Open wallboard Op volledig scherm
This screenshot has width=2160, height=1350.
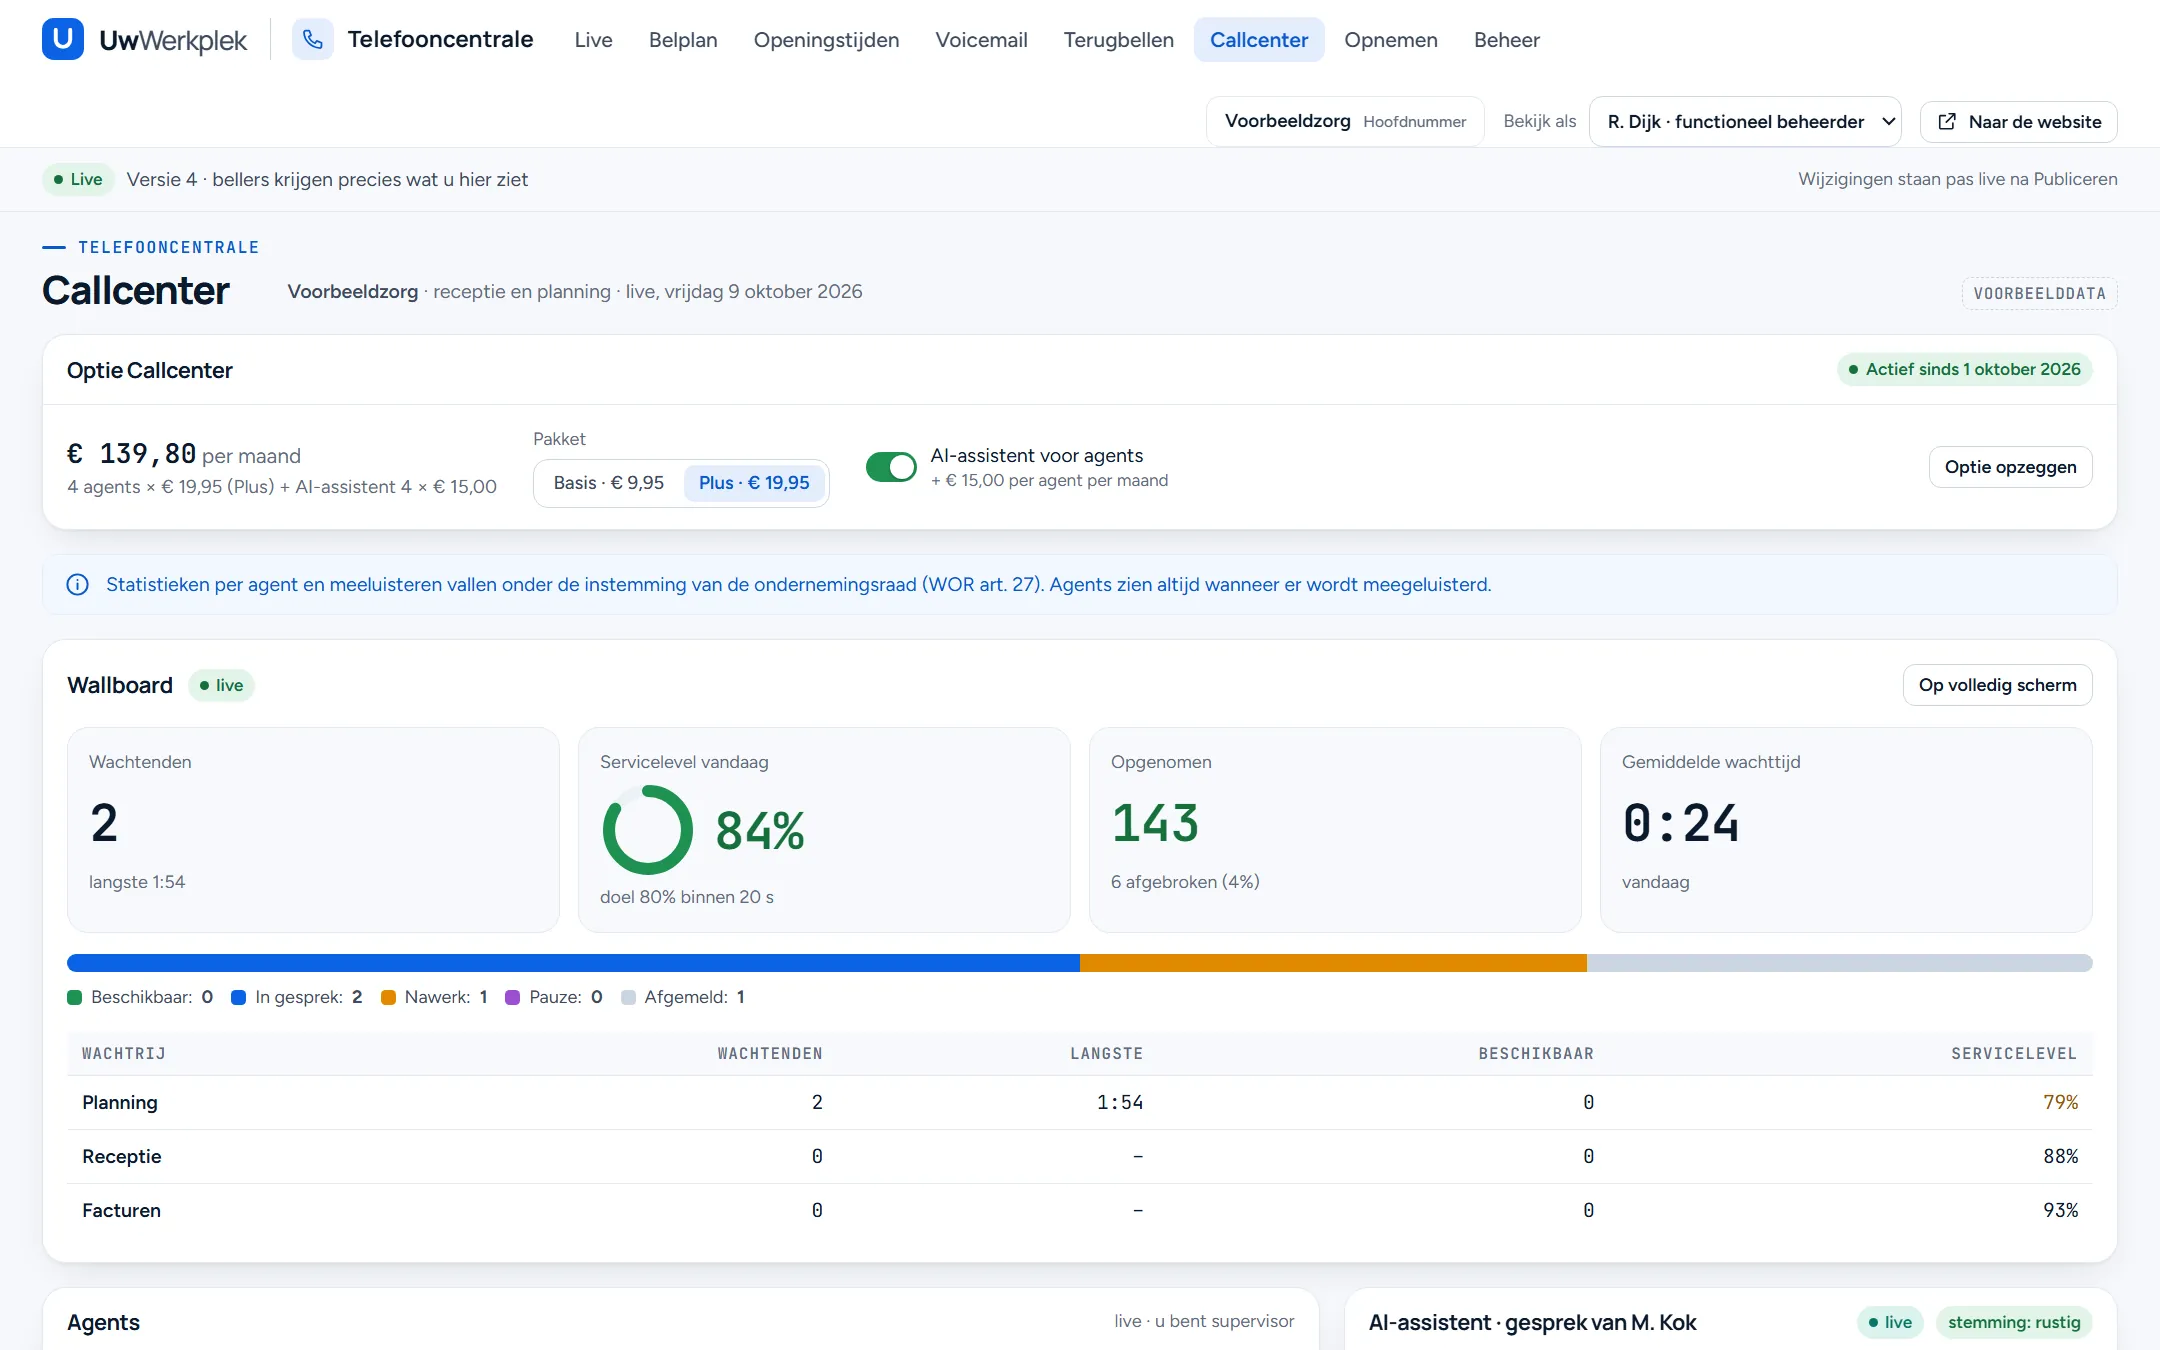[1997, 685]
